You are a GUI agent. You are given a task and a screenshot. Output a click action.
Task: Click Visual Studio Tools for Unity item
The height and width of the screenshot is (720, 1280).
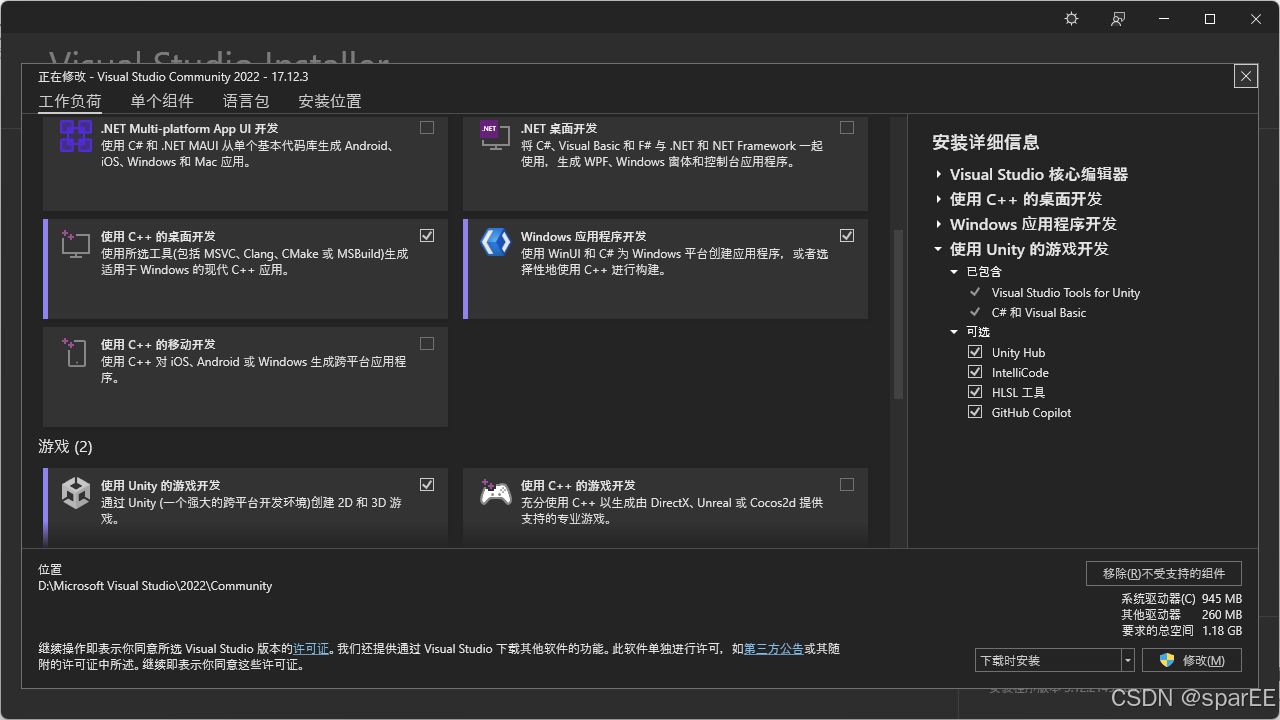pyautogui.click(x=1066, y=293)
